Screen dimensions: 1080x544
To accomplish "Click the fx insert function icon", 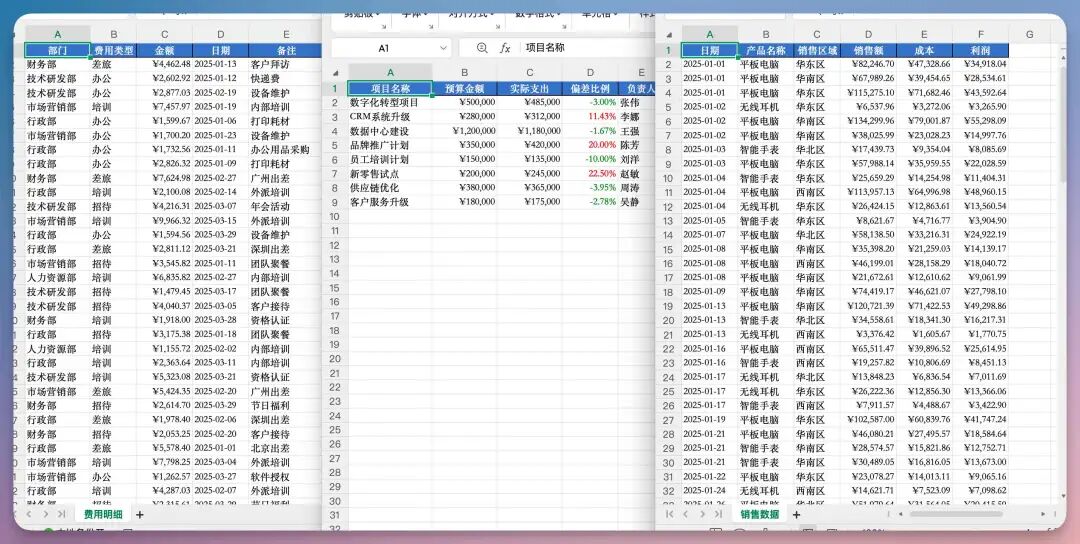I will coord(505,48).
